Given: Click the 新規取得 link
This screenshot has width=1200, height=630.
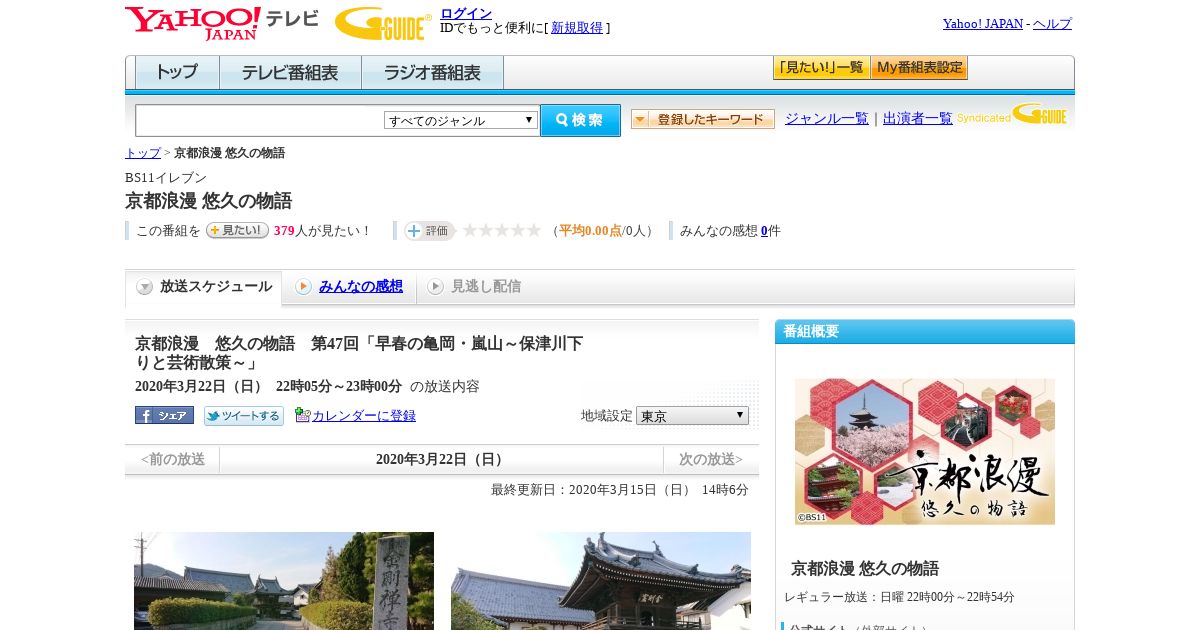Looking at the screenshot, I should click(577, 28).
